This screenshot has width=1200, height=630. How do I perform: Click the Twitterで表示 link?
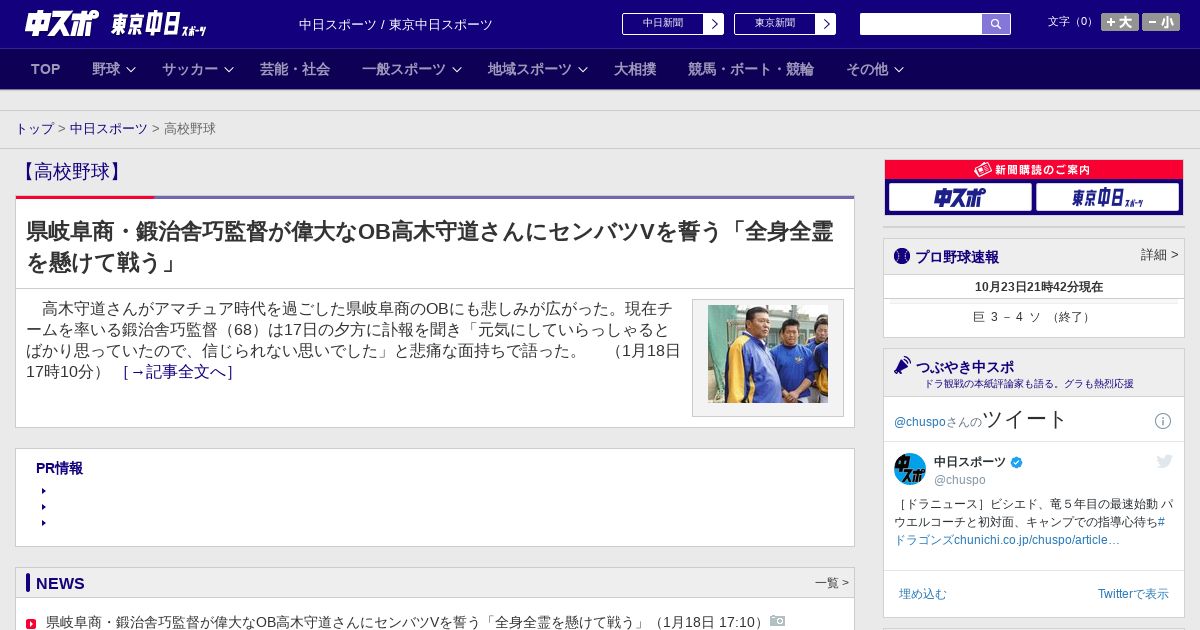pyautogui.click(x=1133, y=594)
